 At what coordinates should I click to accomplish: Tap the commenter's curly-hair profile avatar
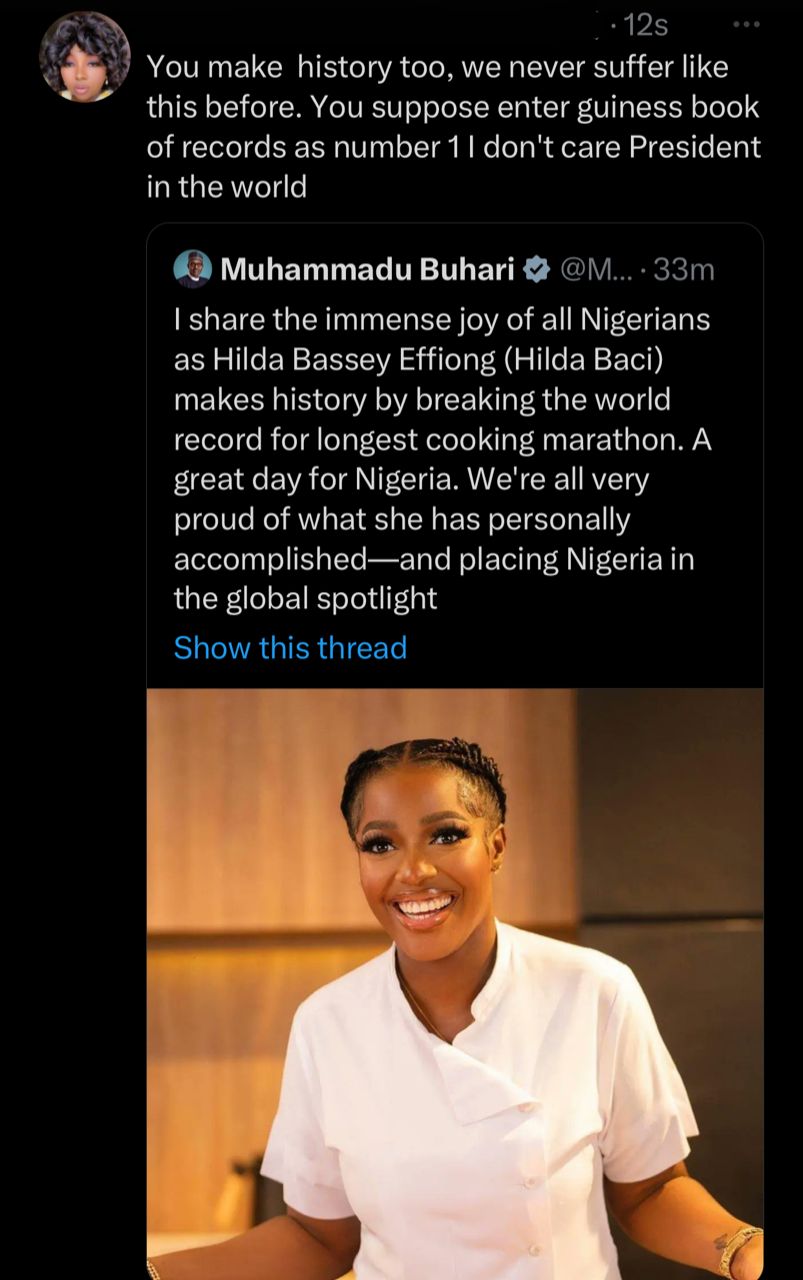[x=85, y=57]
